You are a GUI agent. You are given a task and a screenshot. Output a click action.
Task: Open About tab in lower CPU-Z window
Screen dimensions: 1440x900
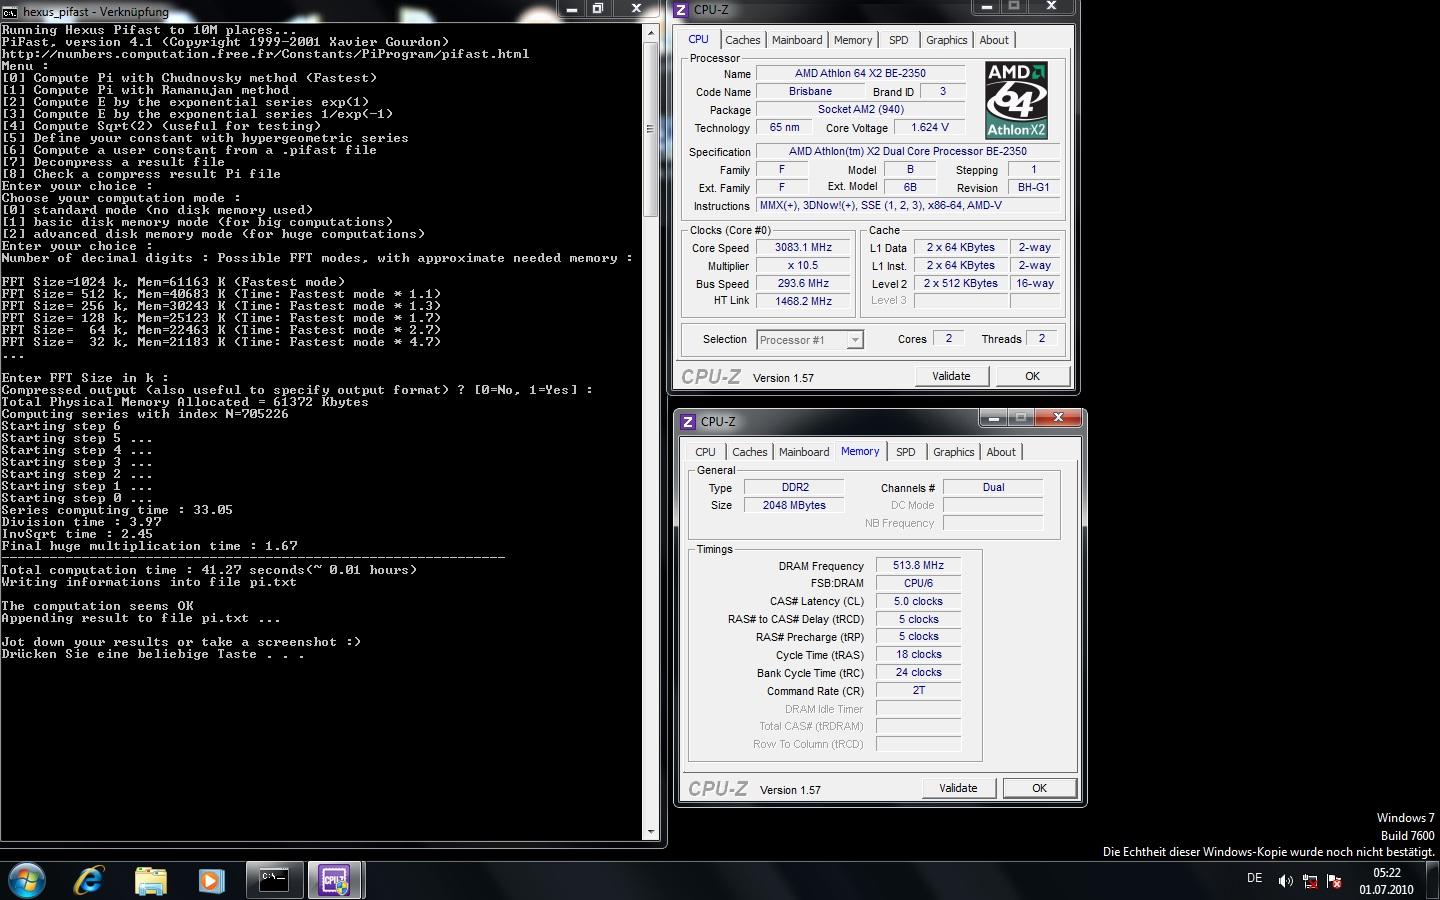[1001, 452]
